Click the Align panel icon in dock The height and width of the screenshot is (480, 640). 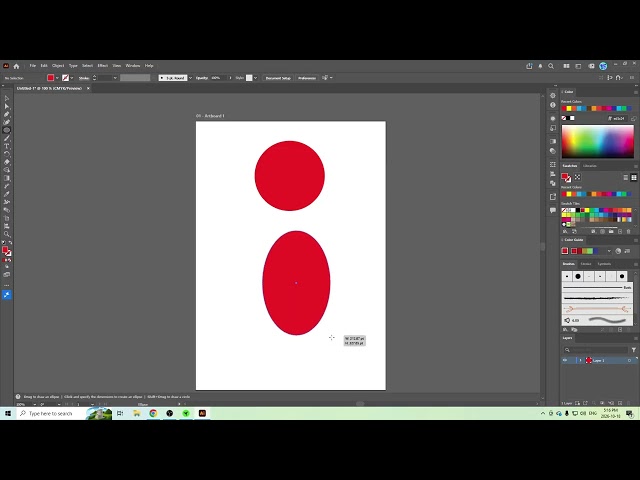[553, 174]
